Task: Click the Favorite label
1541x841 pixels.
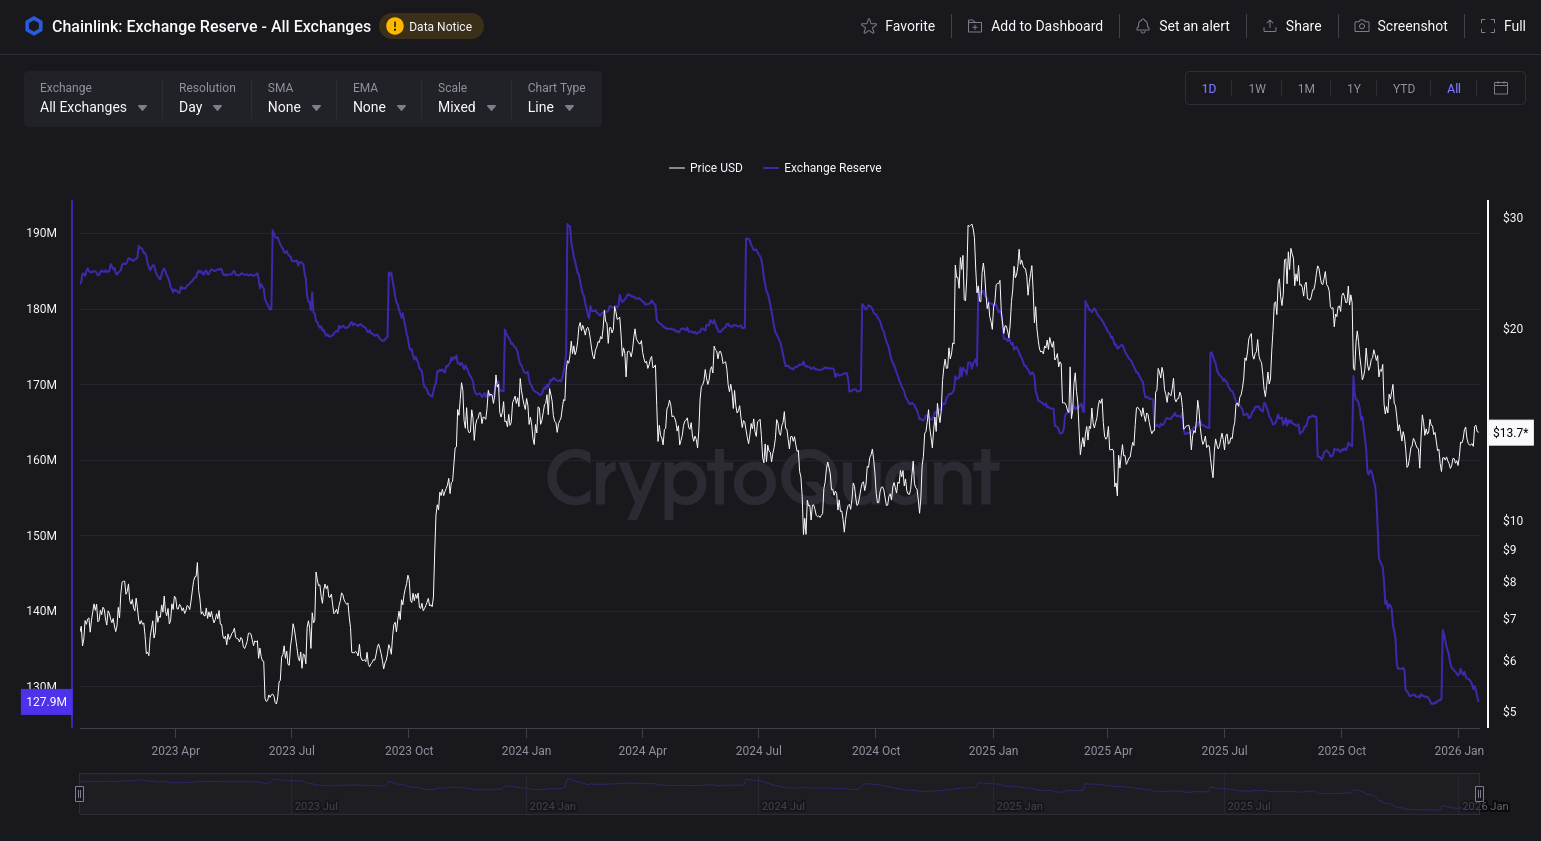Action: coord(910,26)
